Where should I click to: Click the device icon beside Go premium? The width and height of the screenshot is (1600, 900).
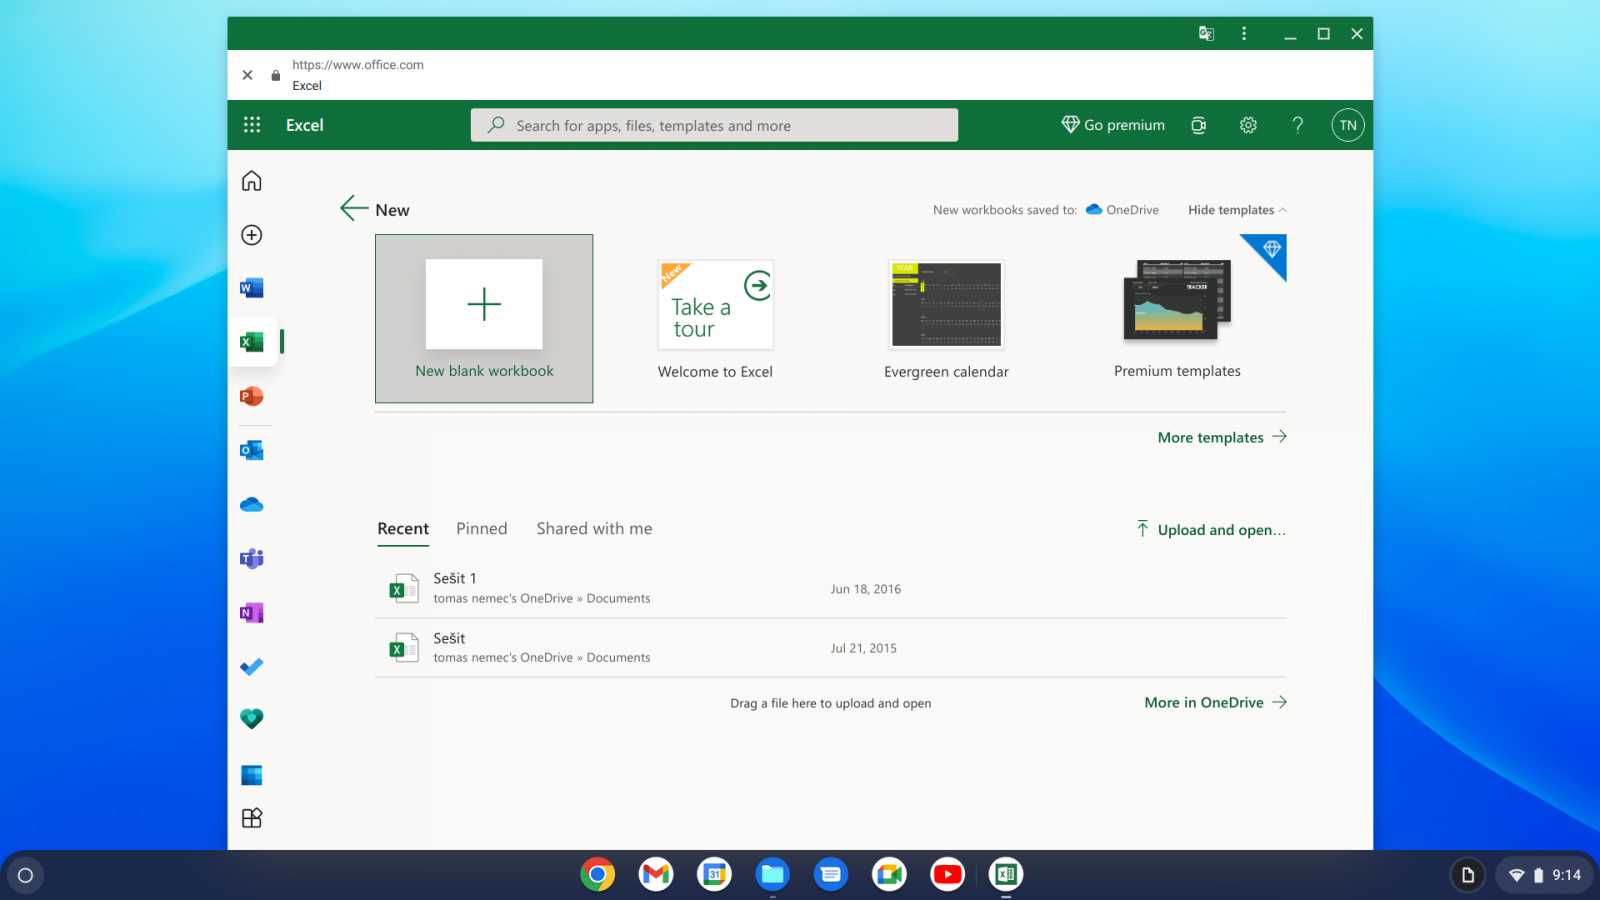tap(1198, 125)
